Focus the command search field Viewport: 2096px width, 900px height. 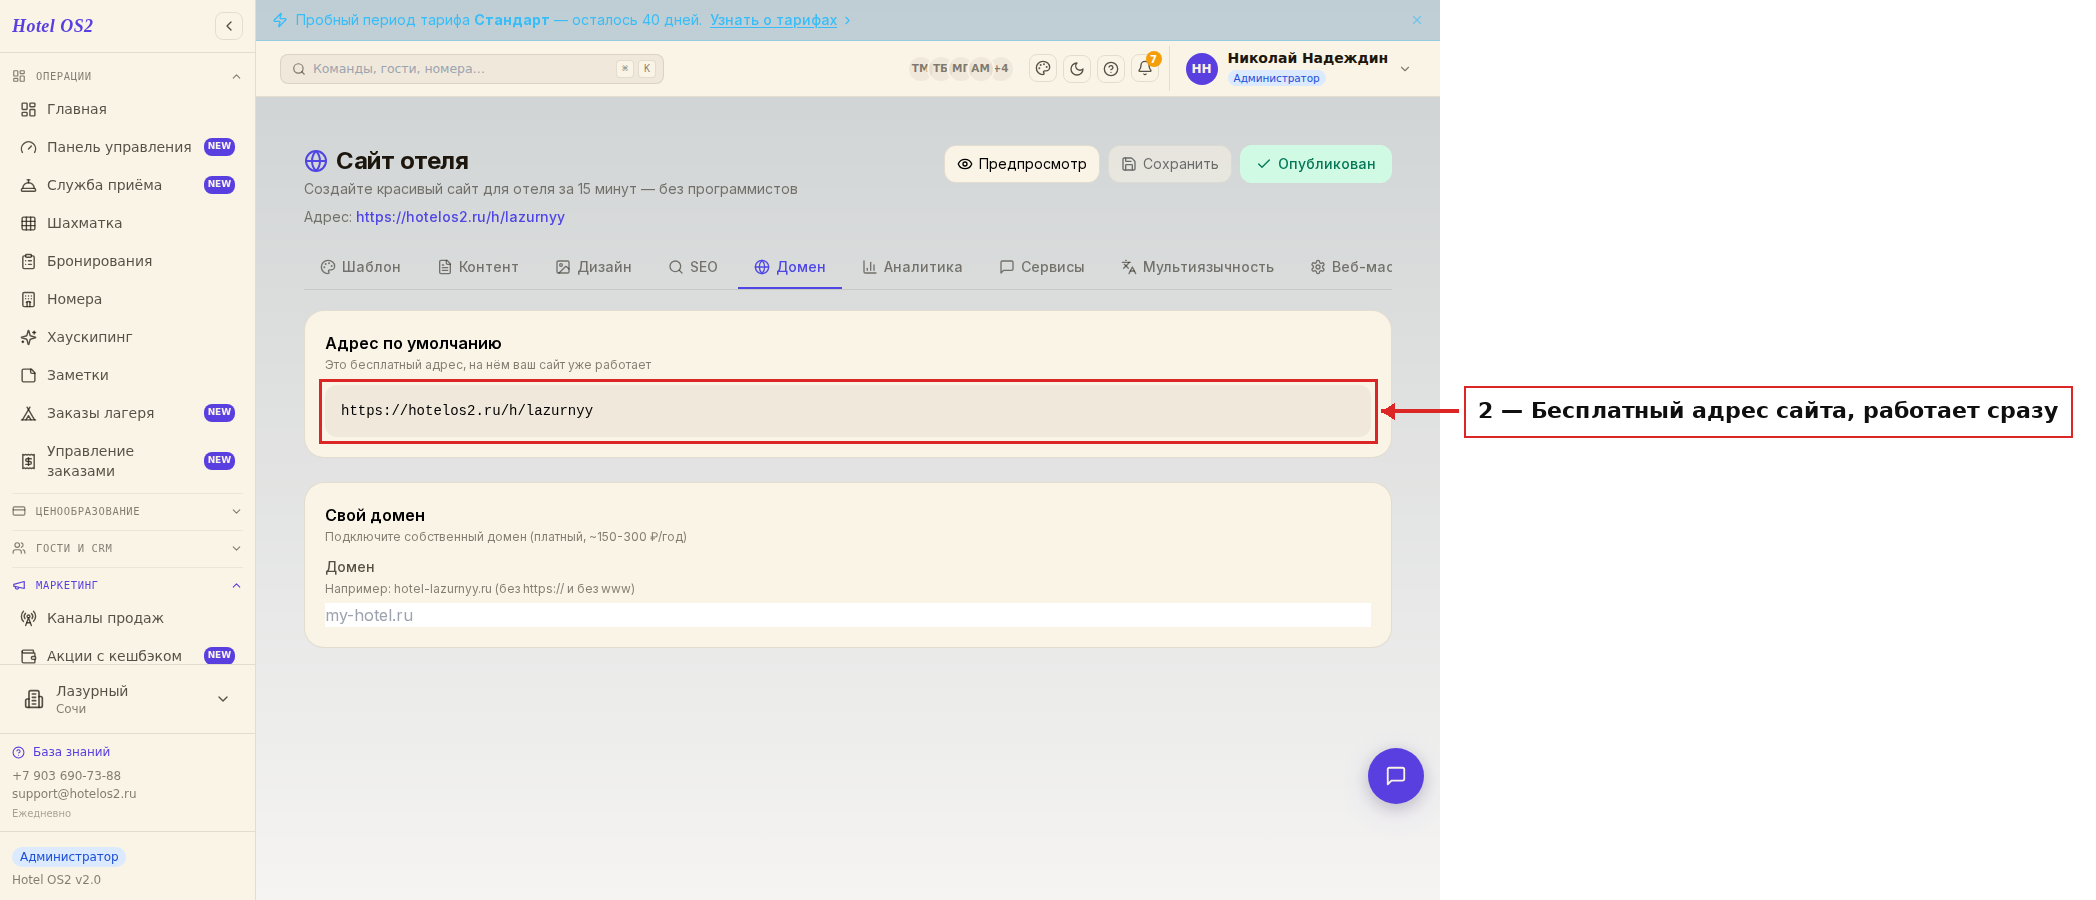click(x=472, y=69)
